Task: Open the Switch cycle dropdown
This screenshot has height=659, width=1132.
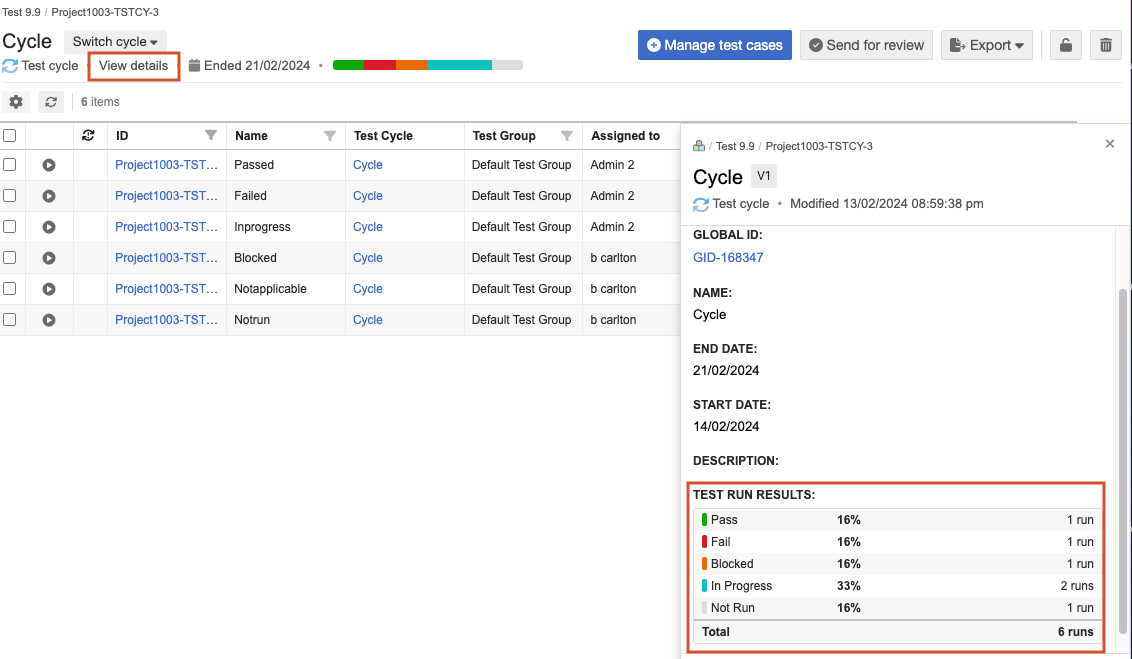Action: (115, 42)
